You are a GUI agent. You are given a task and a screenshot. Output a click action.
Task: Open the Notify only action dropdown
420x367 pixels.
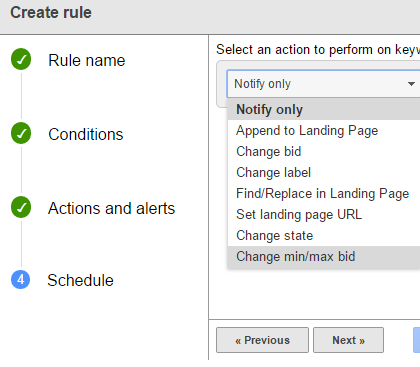click(x=323, y=84)
